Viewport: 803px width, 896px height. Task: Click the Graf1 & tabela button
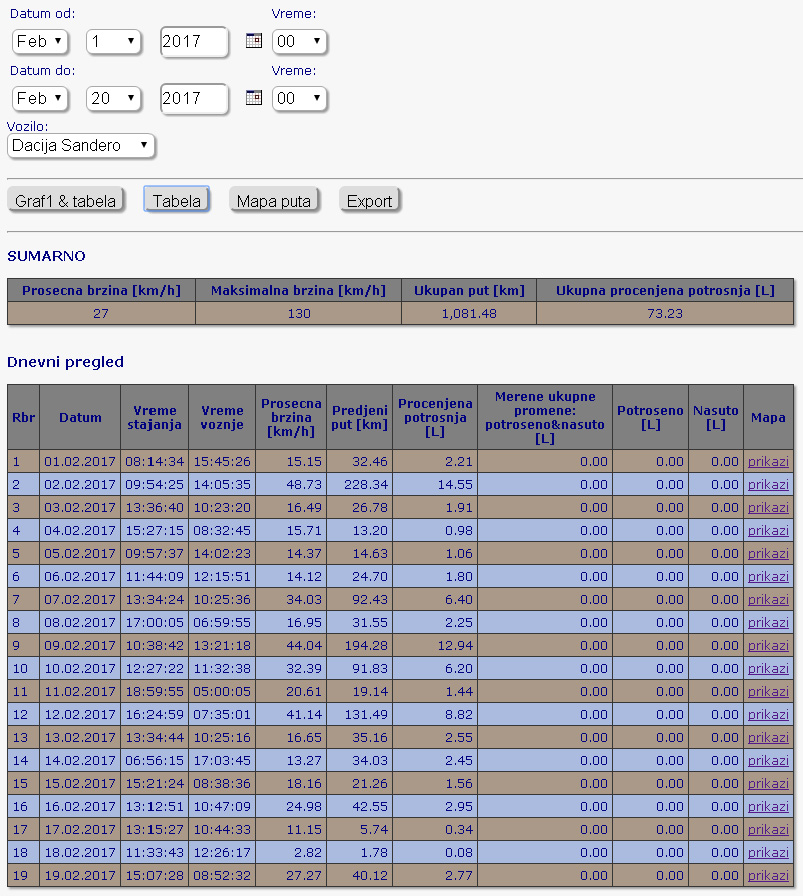66,201
